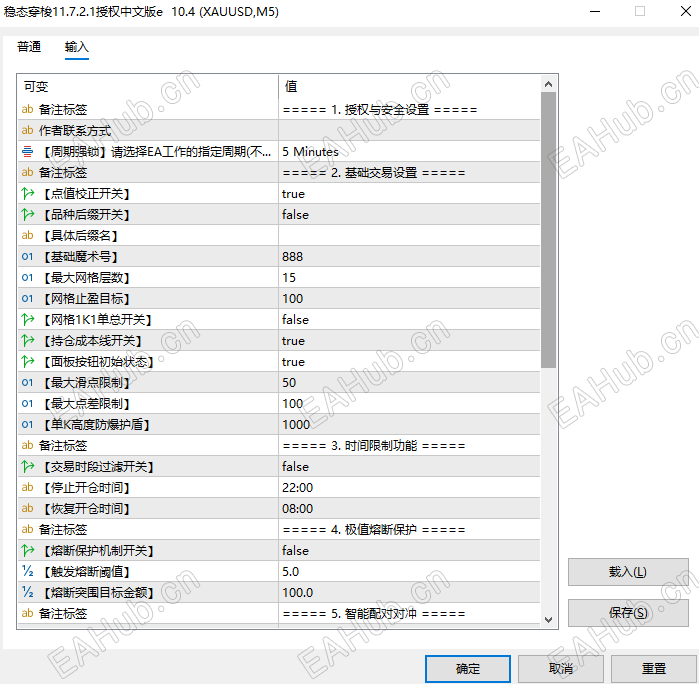Click the 保存(S) button
The height and width of the screenshot is (684, 699).
628,613
